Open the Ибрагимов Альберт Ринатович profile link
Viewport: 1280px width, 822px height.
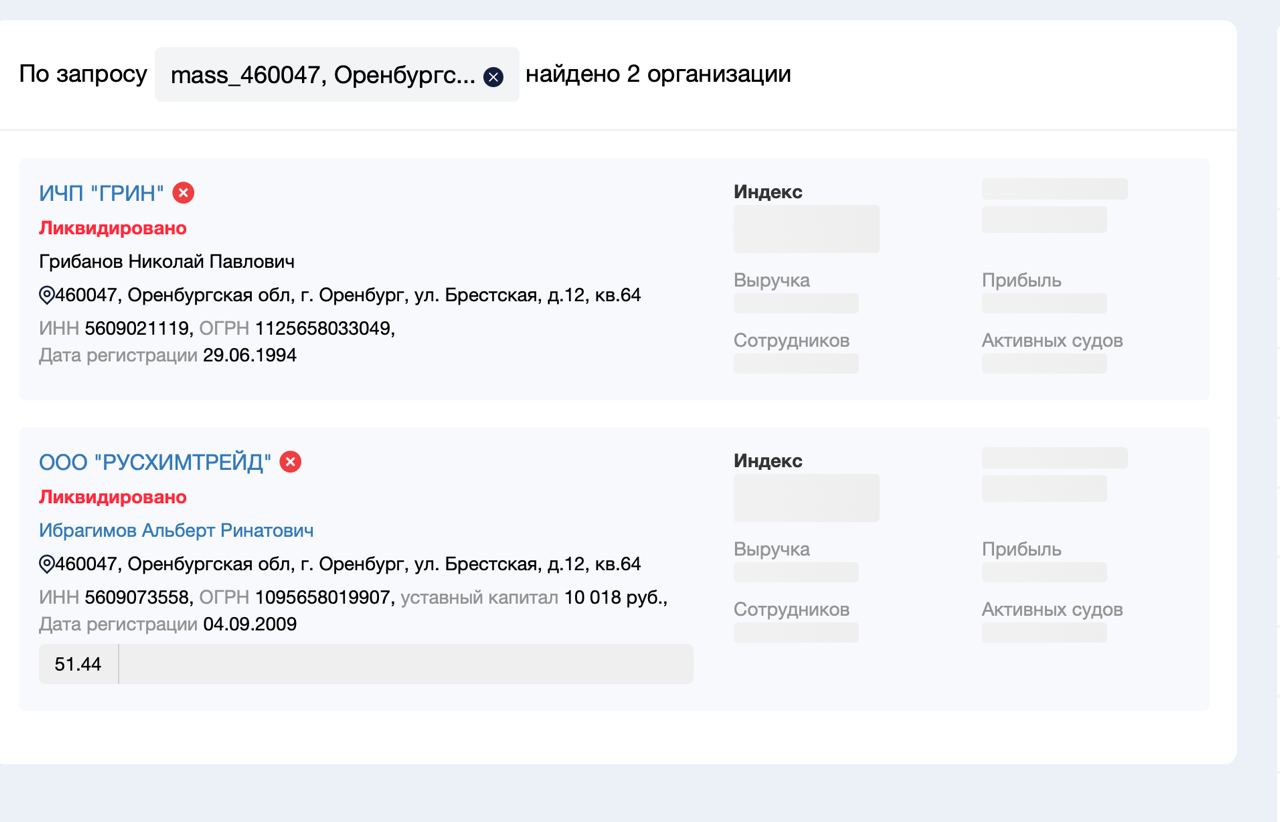[176, 530]
